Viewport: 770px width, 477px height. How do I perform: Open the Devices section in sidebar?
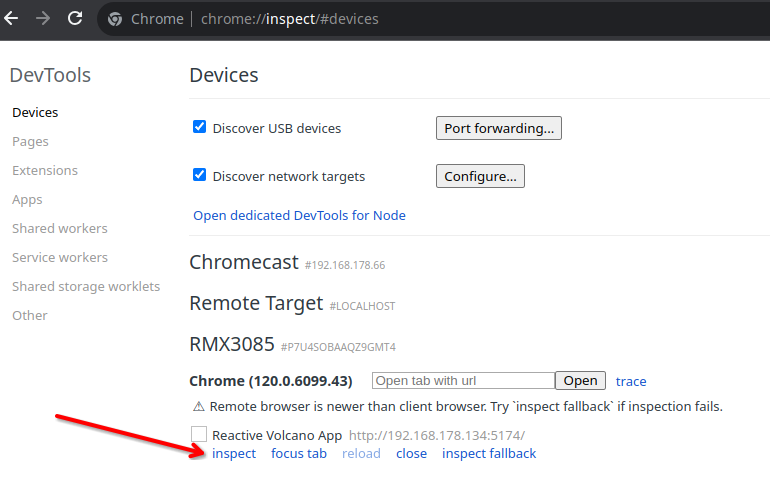coord(35,112)
